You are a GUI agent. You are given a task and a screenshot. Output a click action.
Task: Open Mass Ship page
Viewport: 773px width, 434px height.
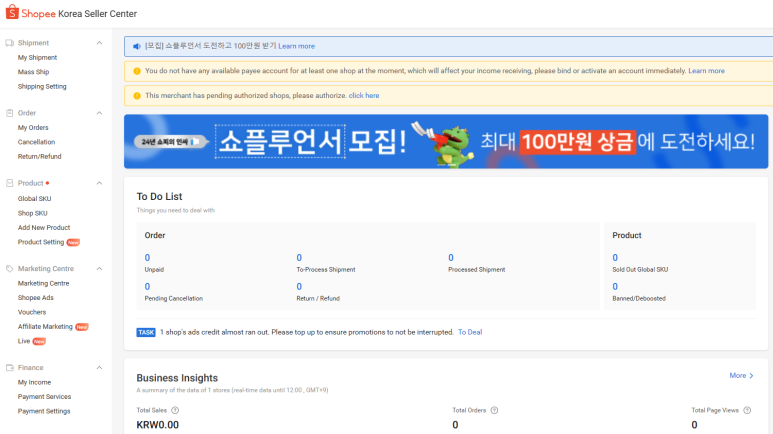click(34, 72)
